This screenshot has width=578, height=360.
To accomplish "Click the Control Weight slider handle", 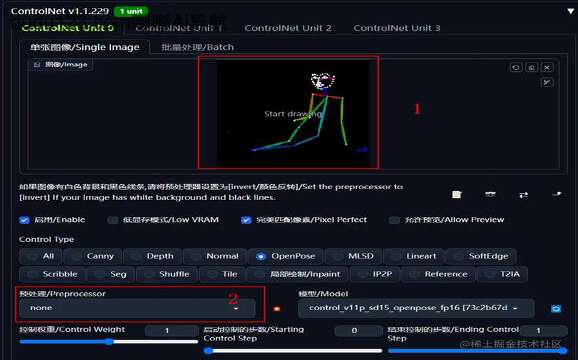I will [x=109, y=342].
